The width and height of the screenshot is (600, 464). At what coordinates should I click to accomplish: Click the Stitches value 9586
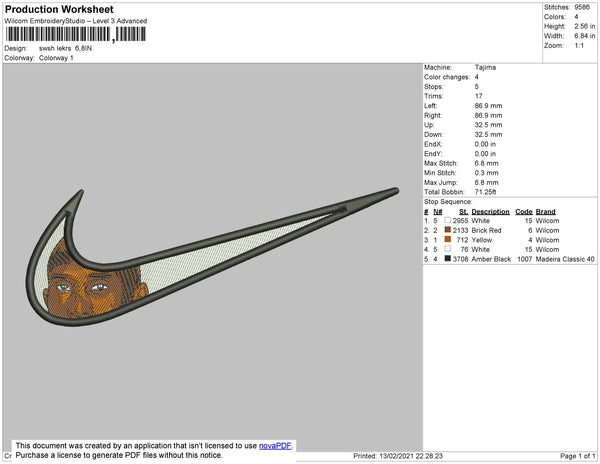[x=582, y=7]
